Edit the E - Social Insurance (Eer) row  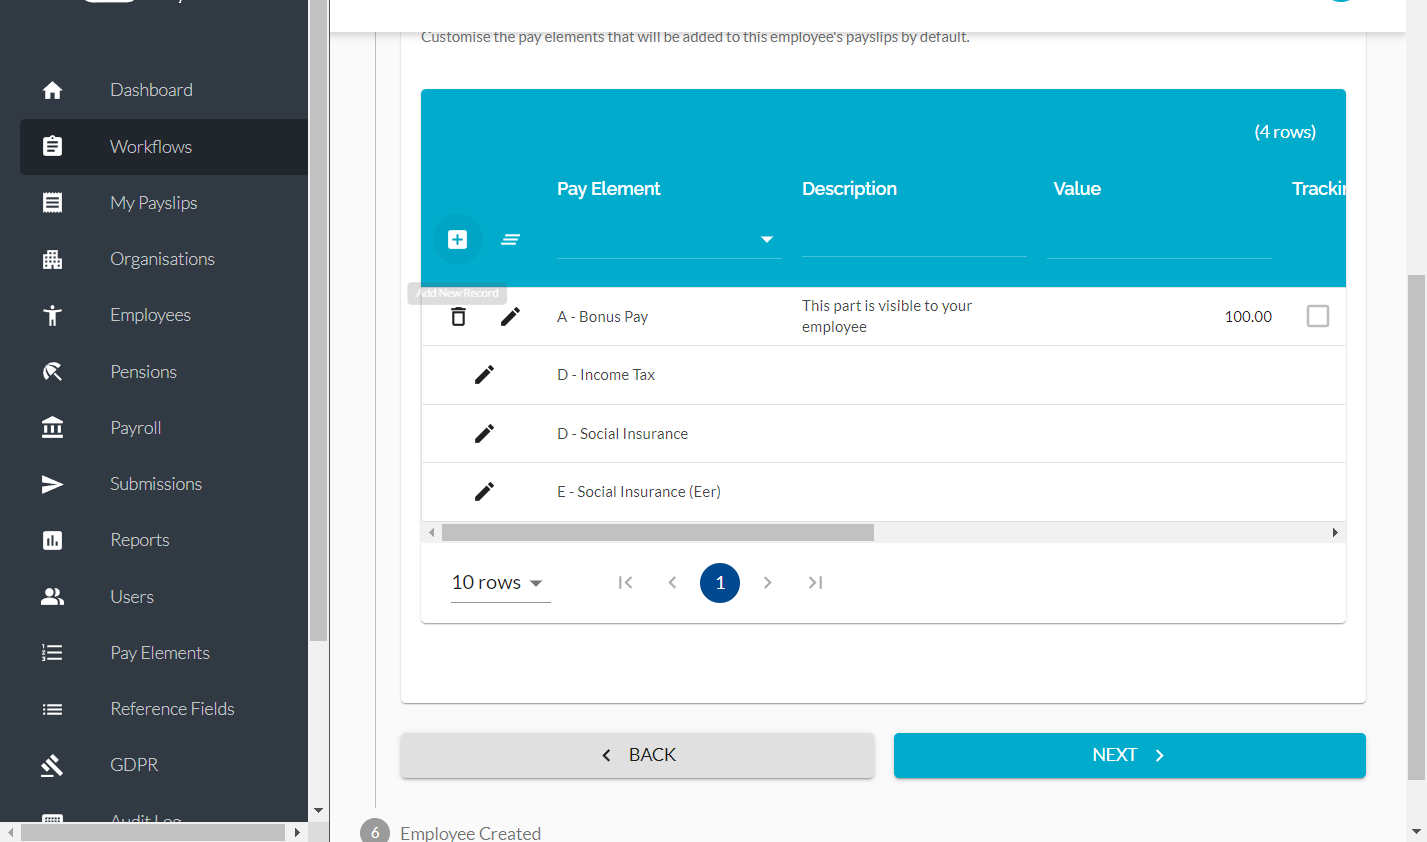tap(484, 491)
